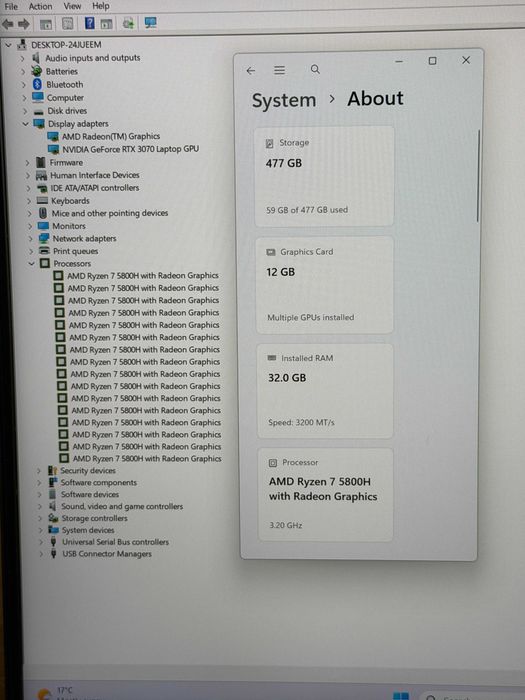Click "59 GB of 477 GB used" text
This screenshot has width=525, height=700.
[x=307, y=210]
